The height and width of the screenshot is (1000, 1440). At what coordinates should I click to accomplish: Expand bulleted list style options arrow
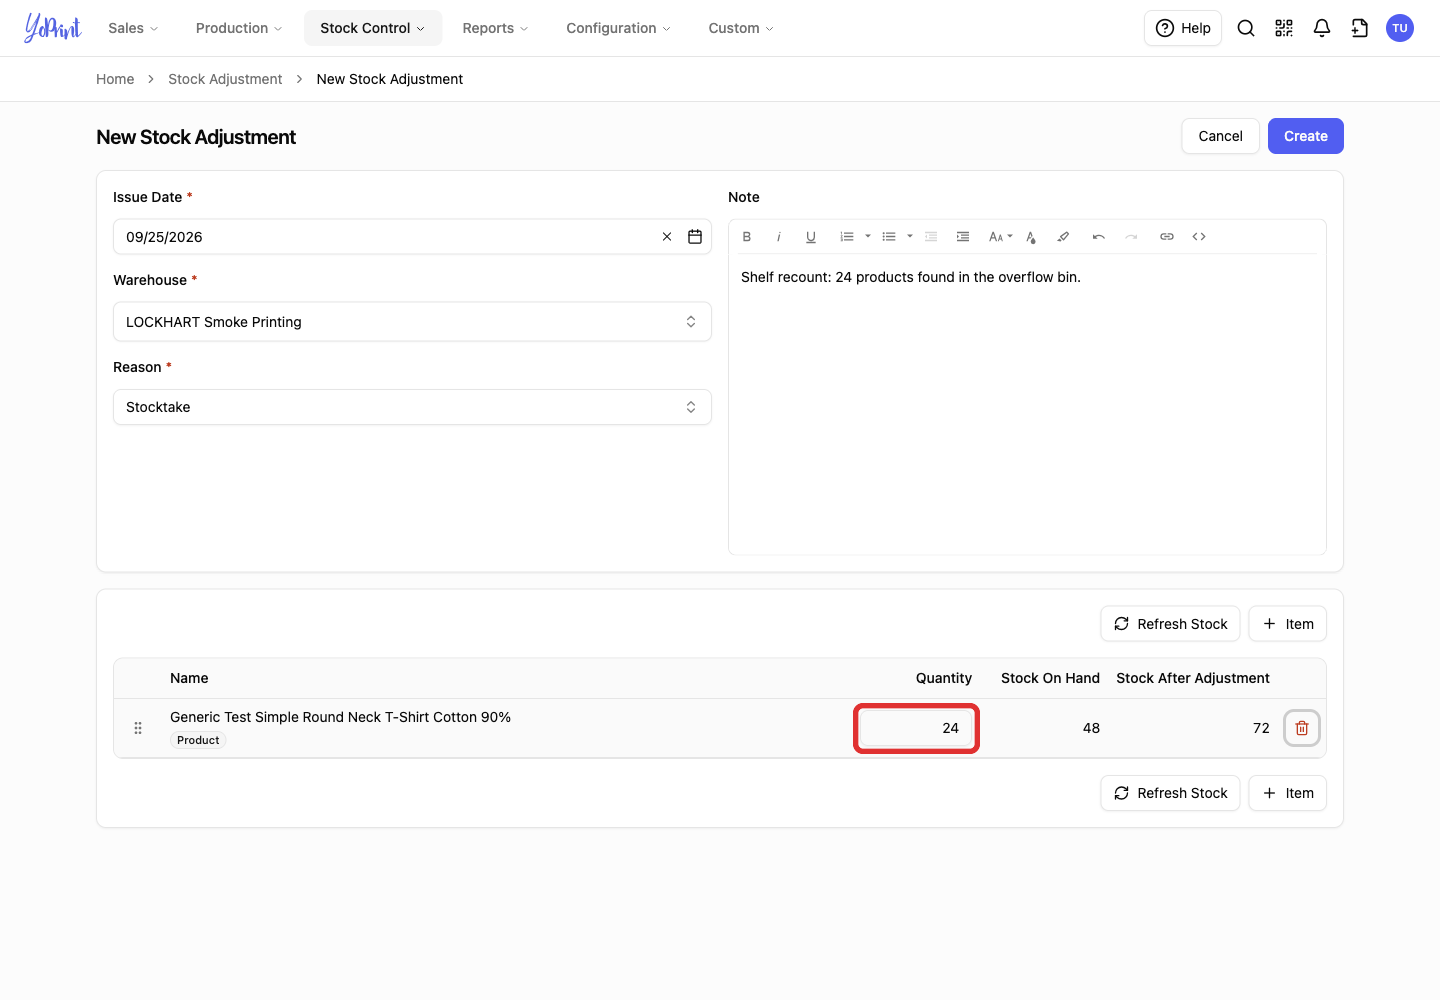click(x=910, y=237)
